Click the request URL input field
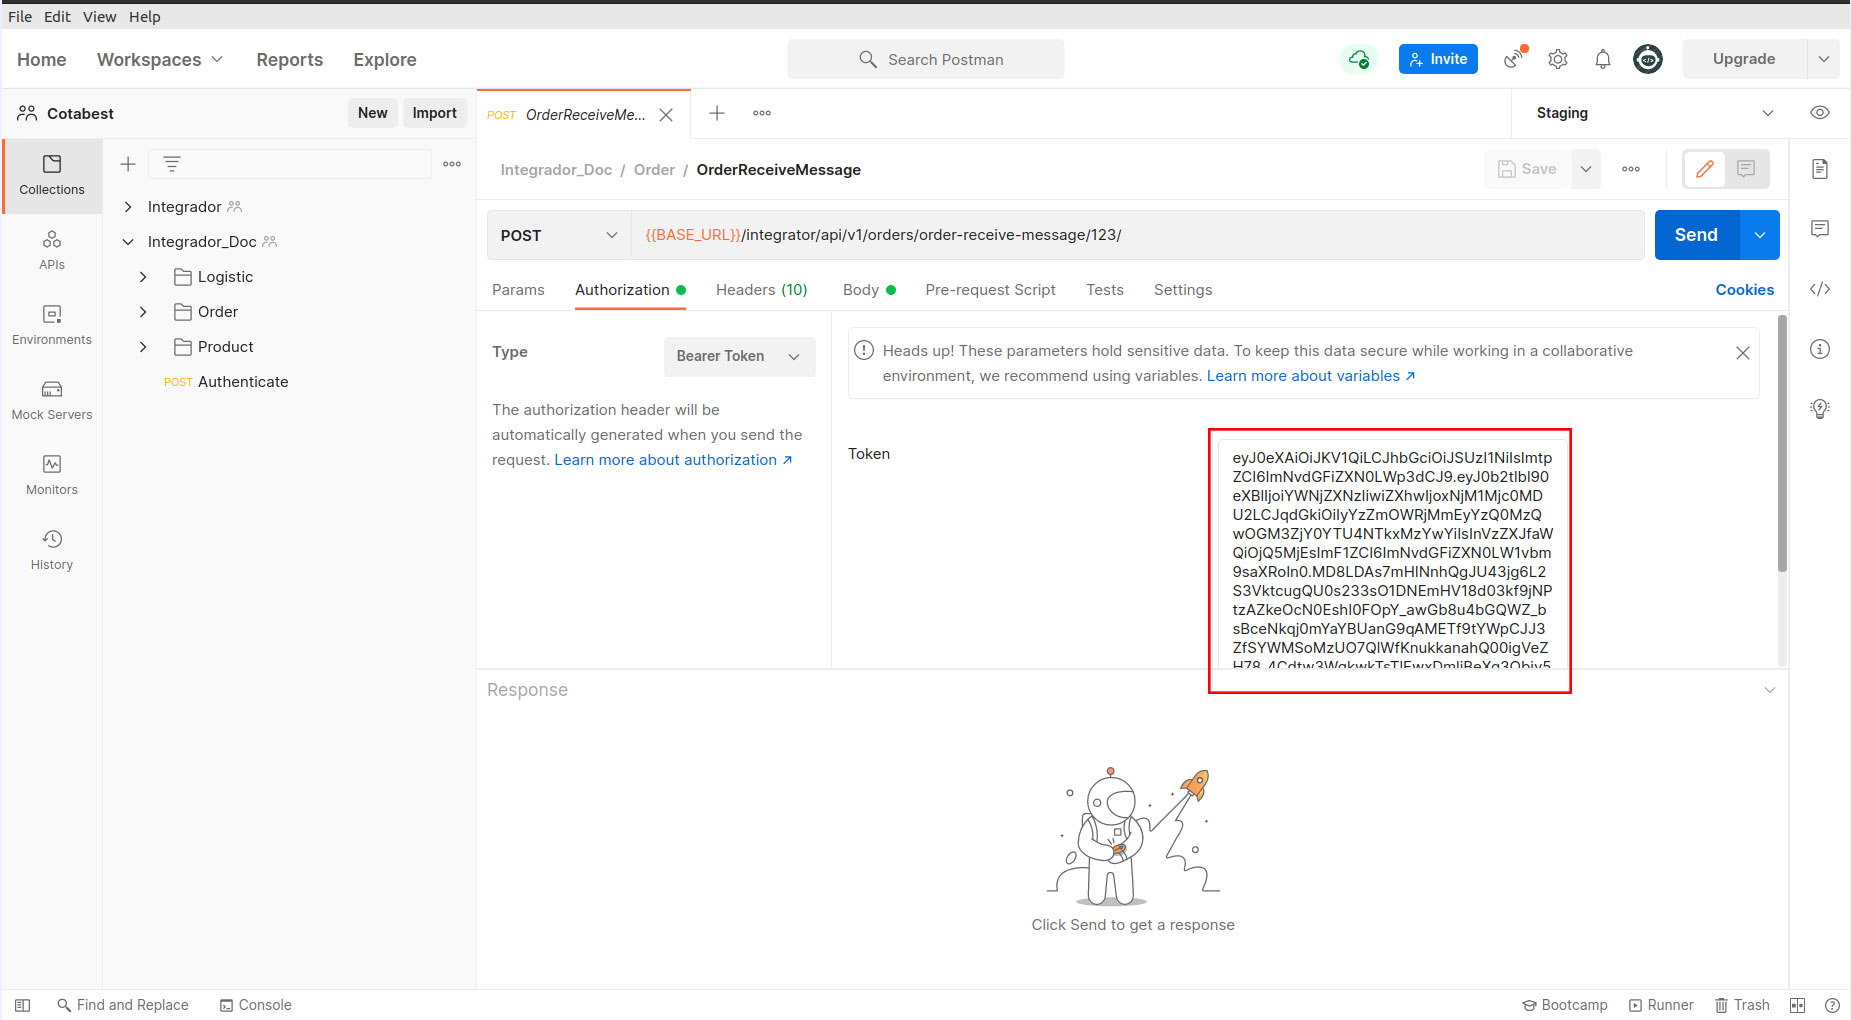This screenshot has width=1851, height=1020. pyautogui.click(x=1138, y=235)
